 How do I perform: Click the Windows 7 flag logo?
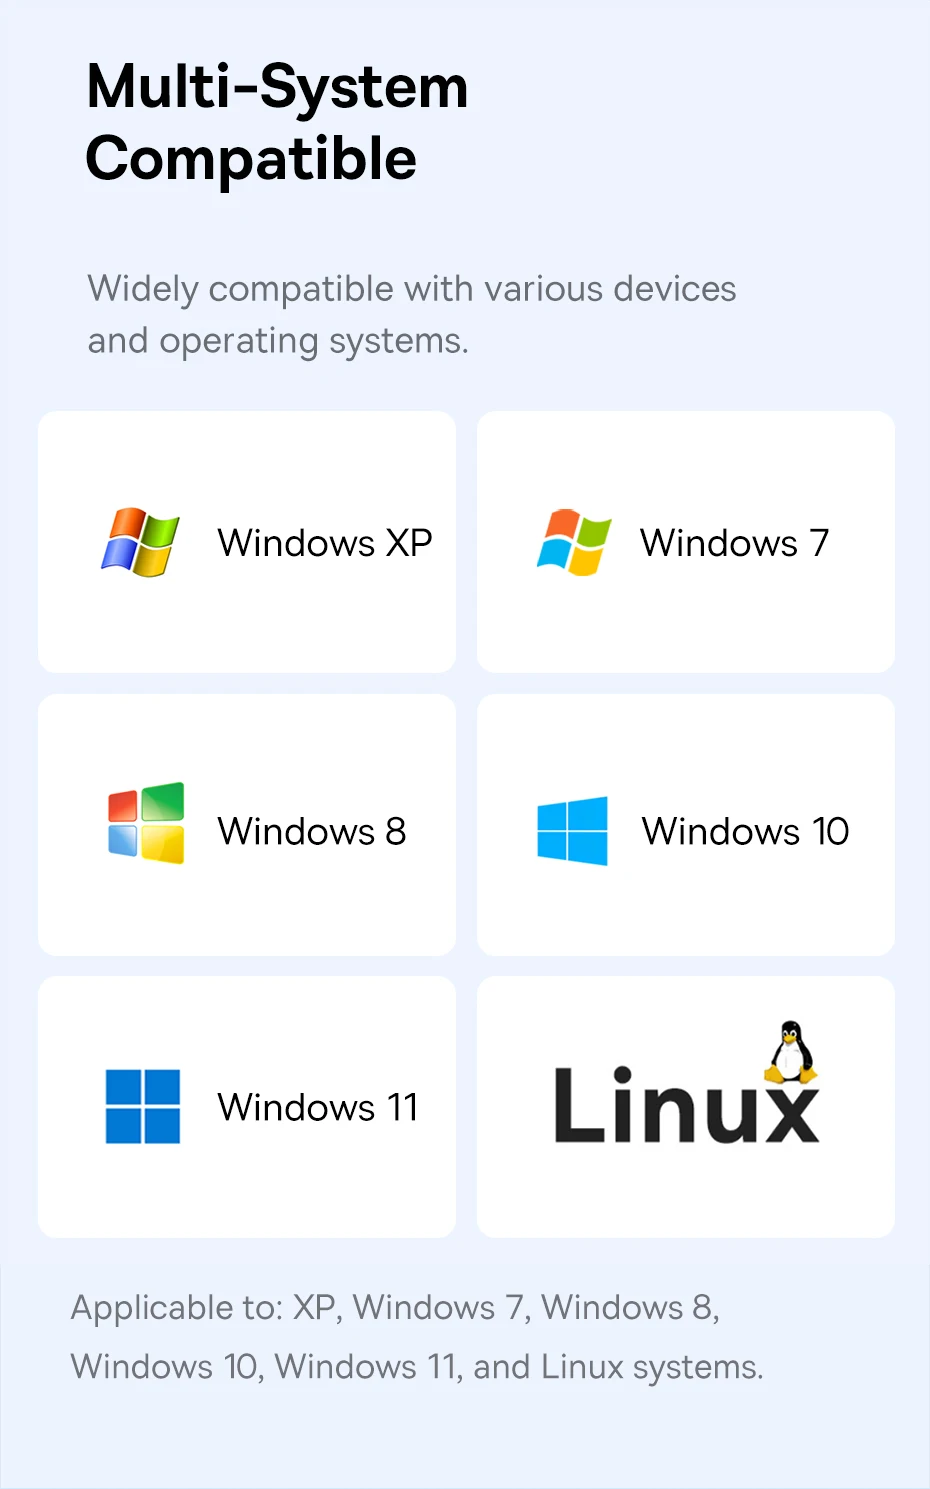(x=574, y=542)
